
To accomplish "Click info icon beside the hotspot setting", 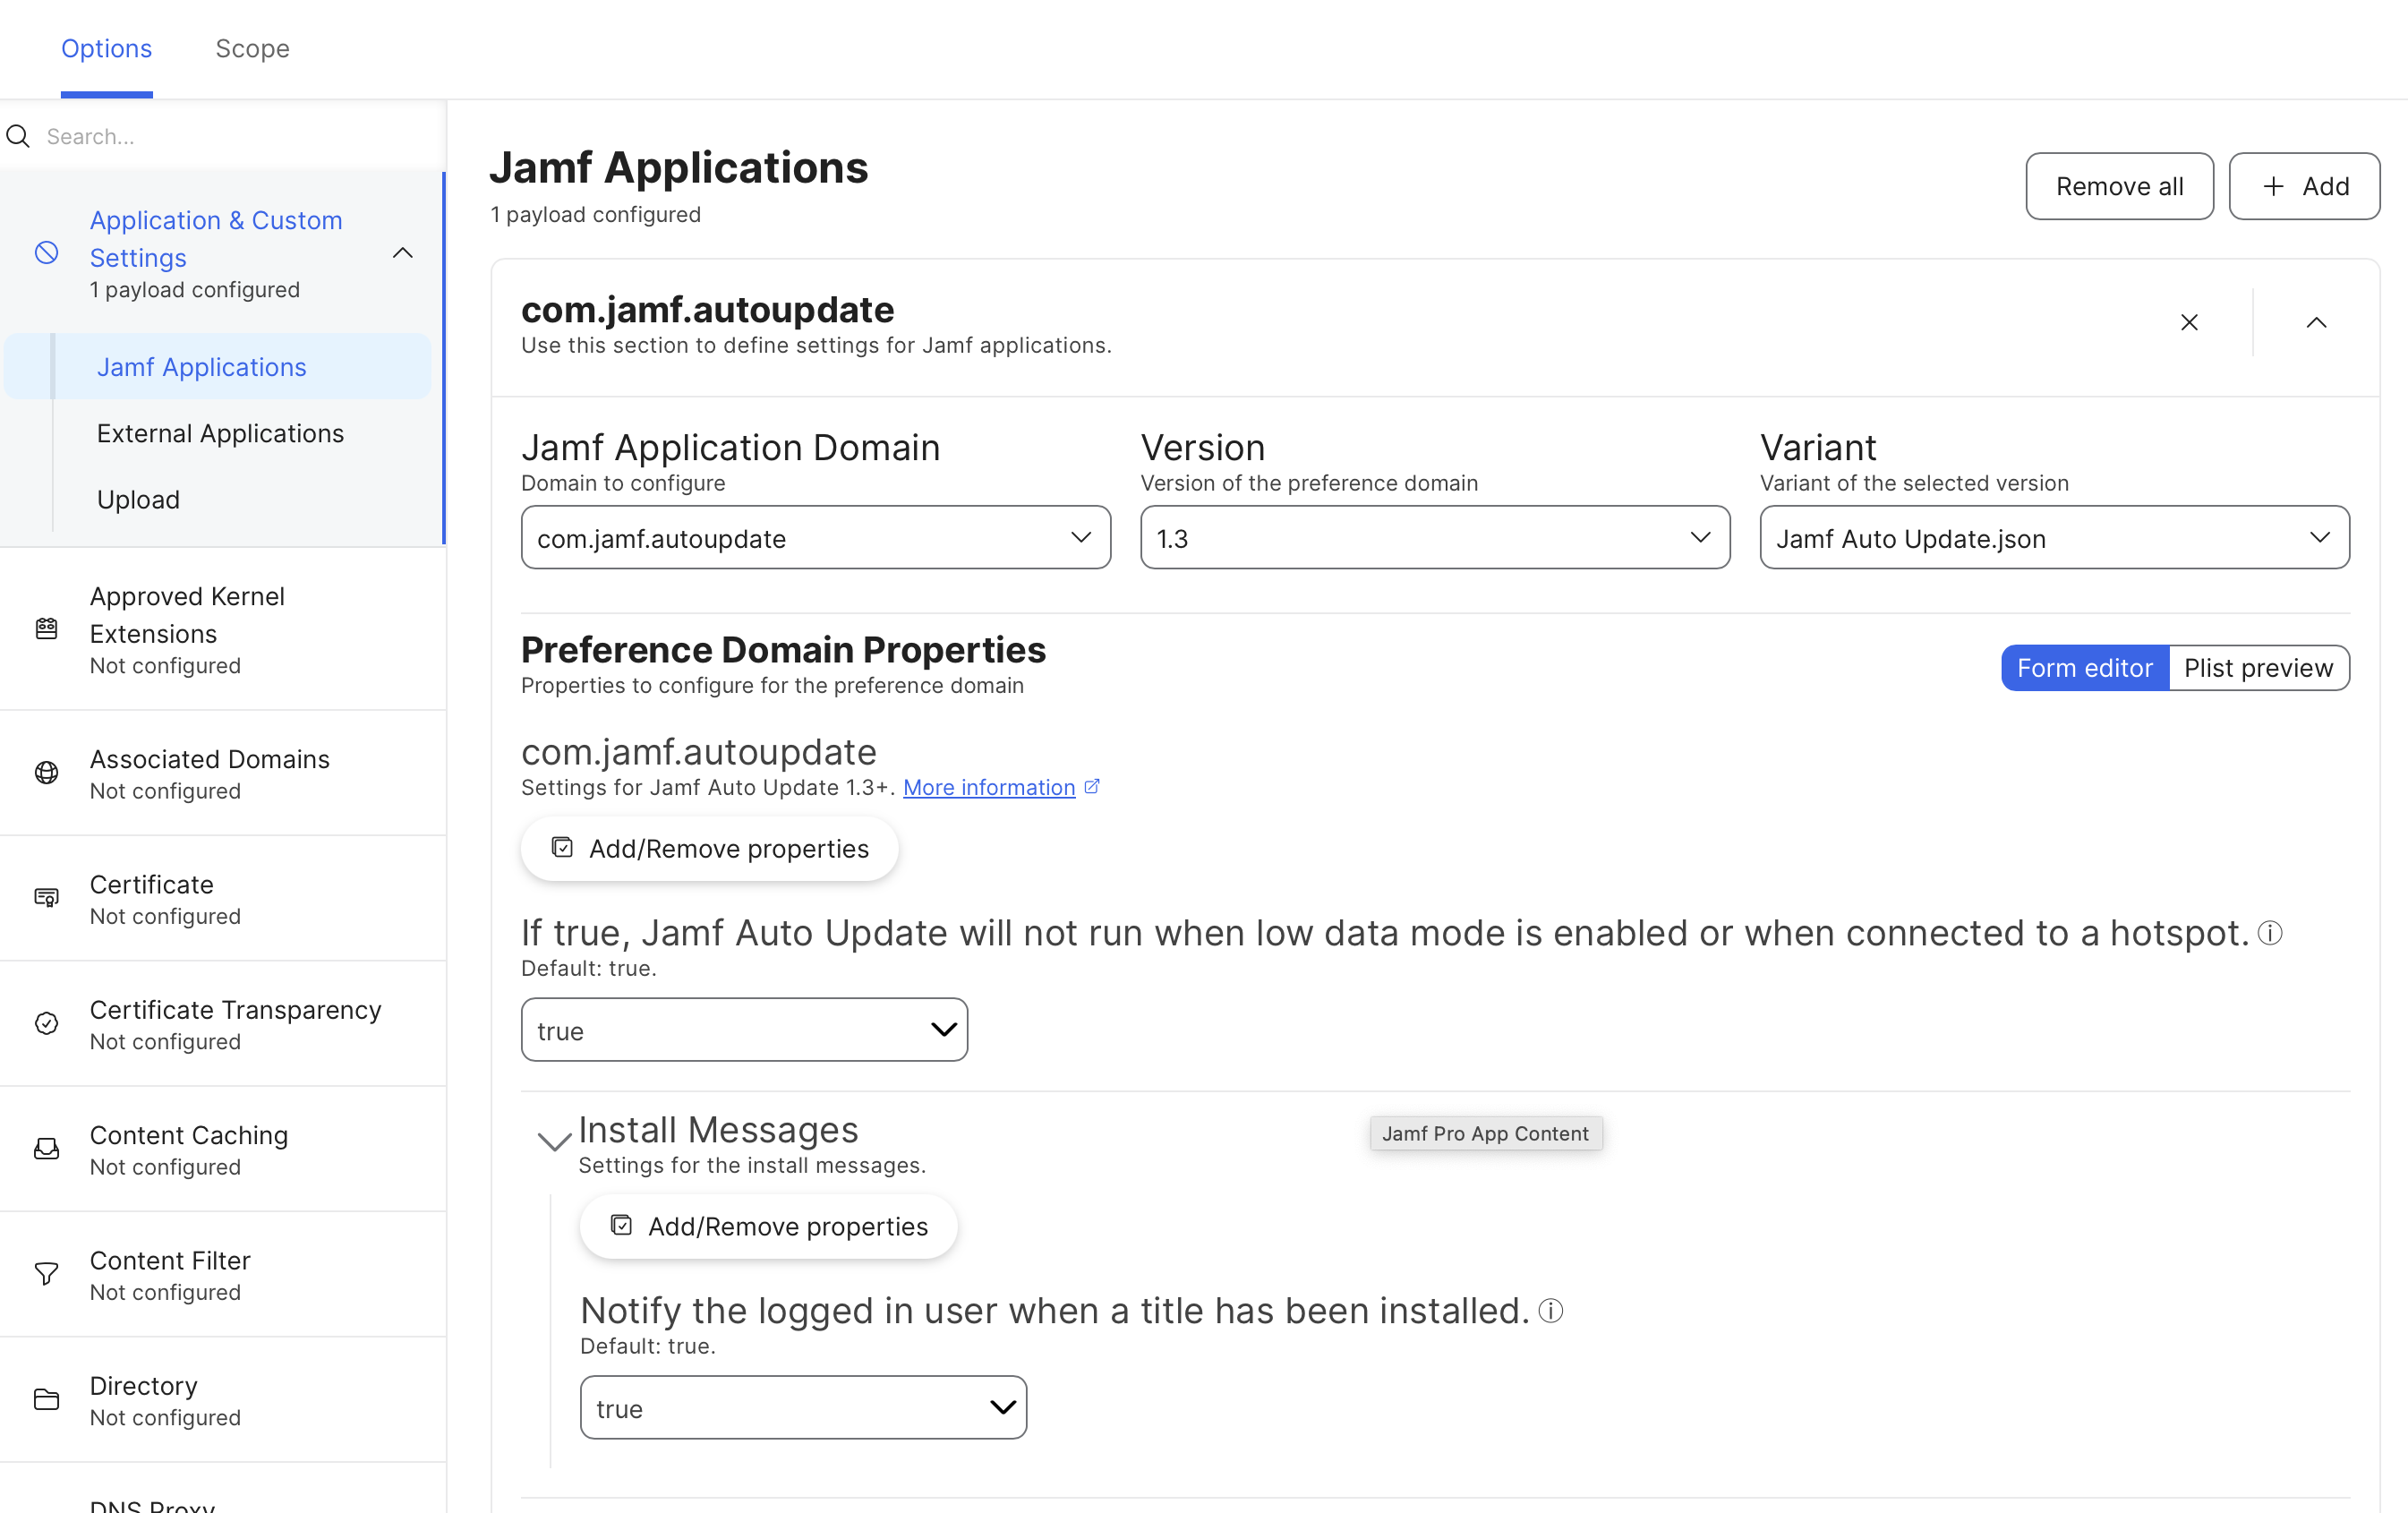I will click(2270, 933).
